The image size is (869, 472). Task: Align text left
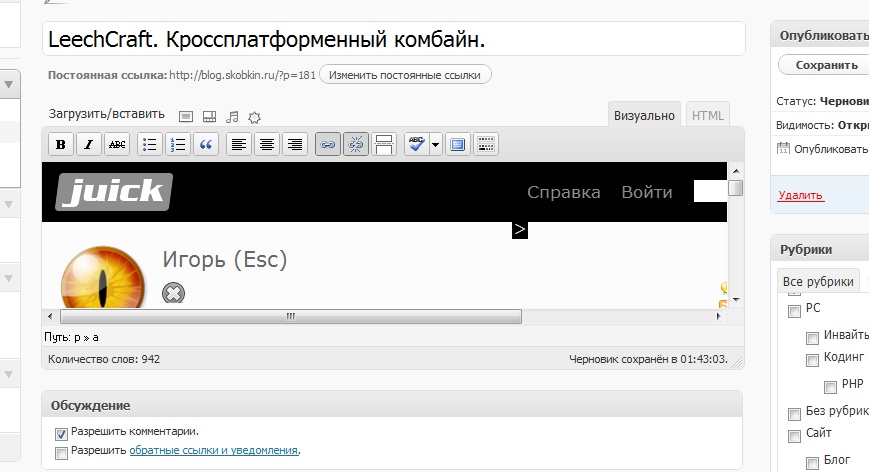[x=239, y=145]
